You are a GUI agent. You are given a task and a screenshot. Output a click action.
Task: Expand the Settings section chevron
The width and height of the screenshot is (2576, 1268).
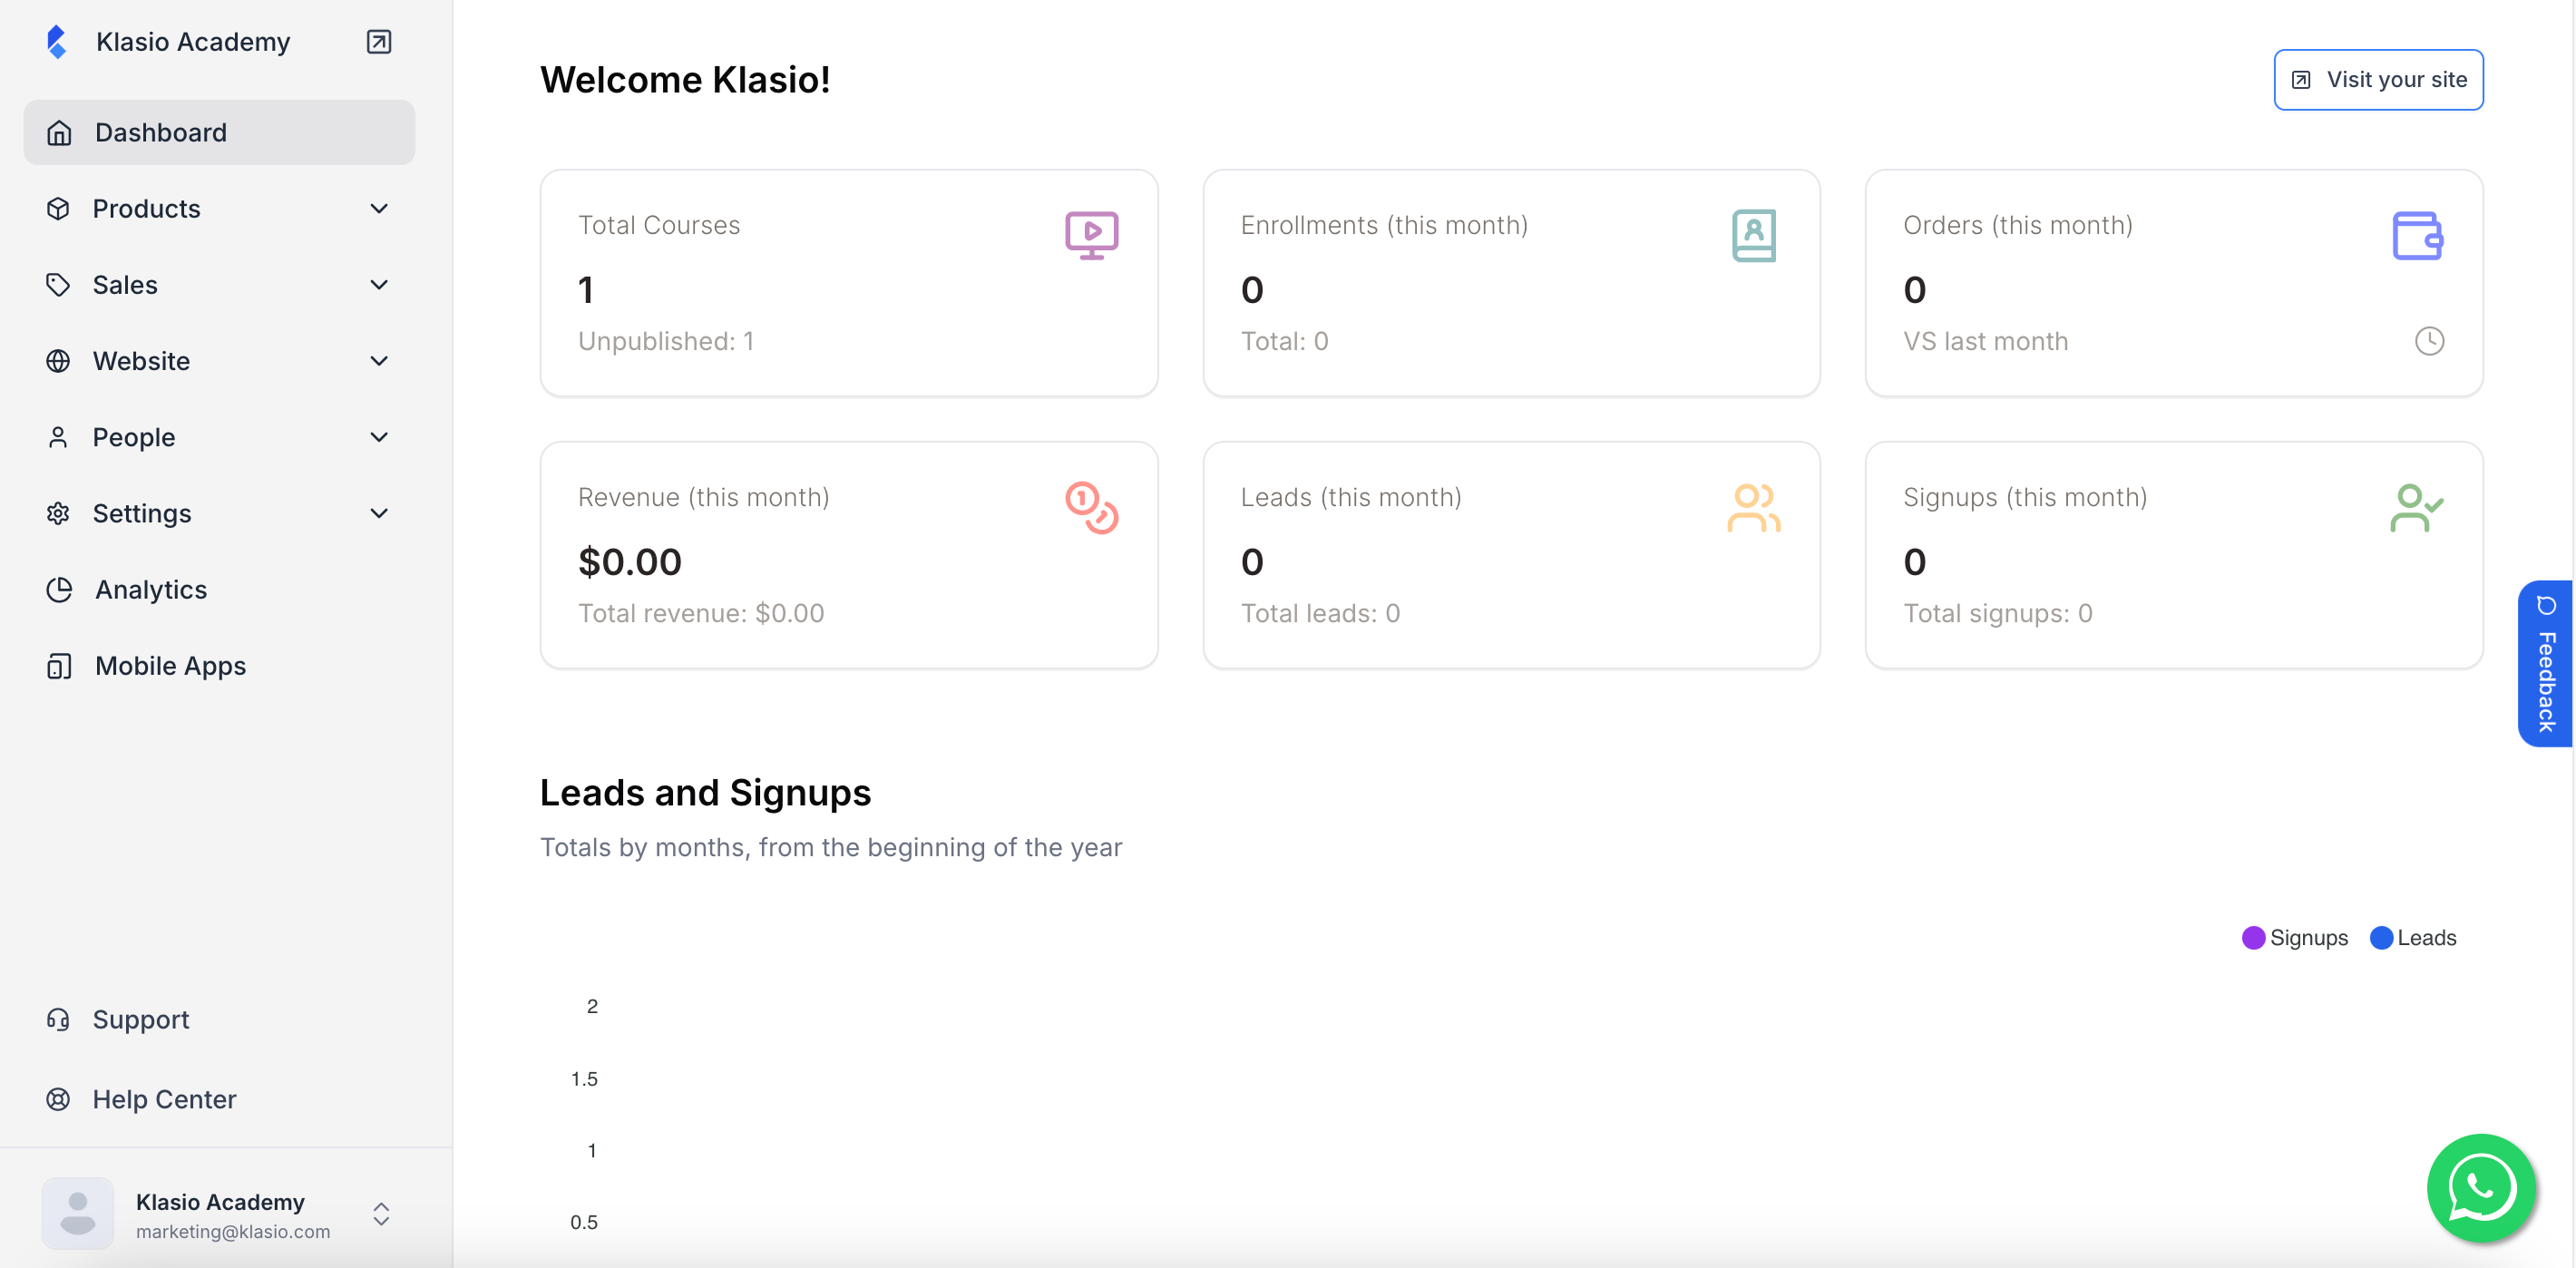click(x=379, y=513)
